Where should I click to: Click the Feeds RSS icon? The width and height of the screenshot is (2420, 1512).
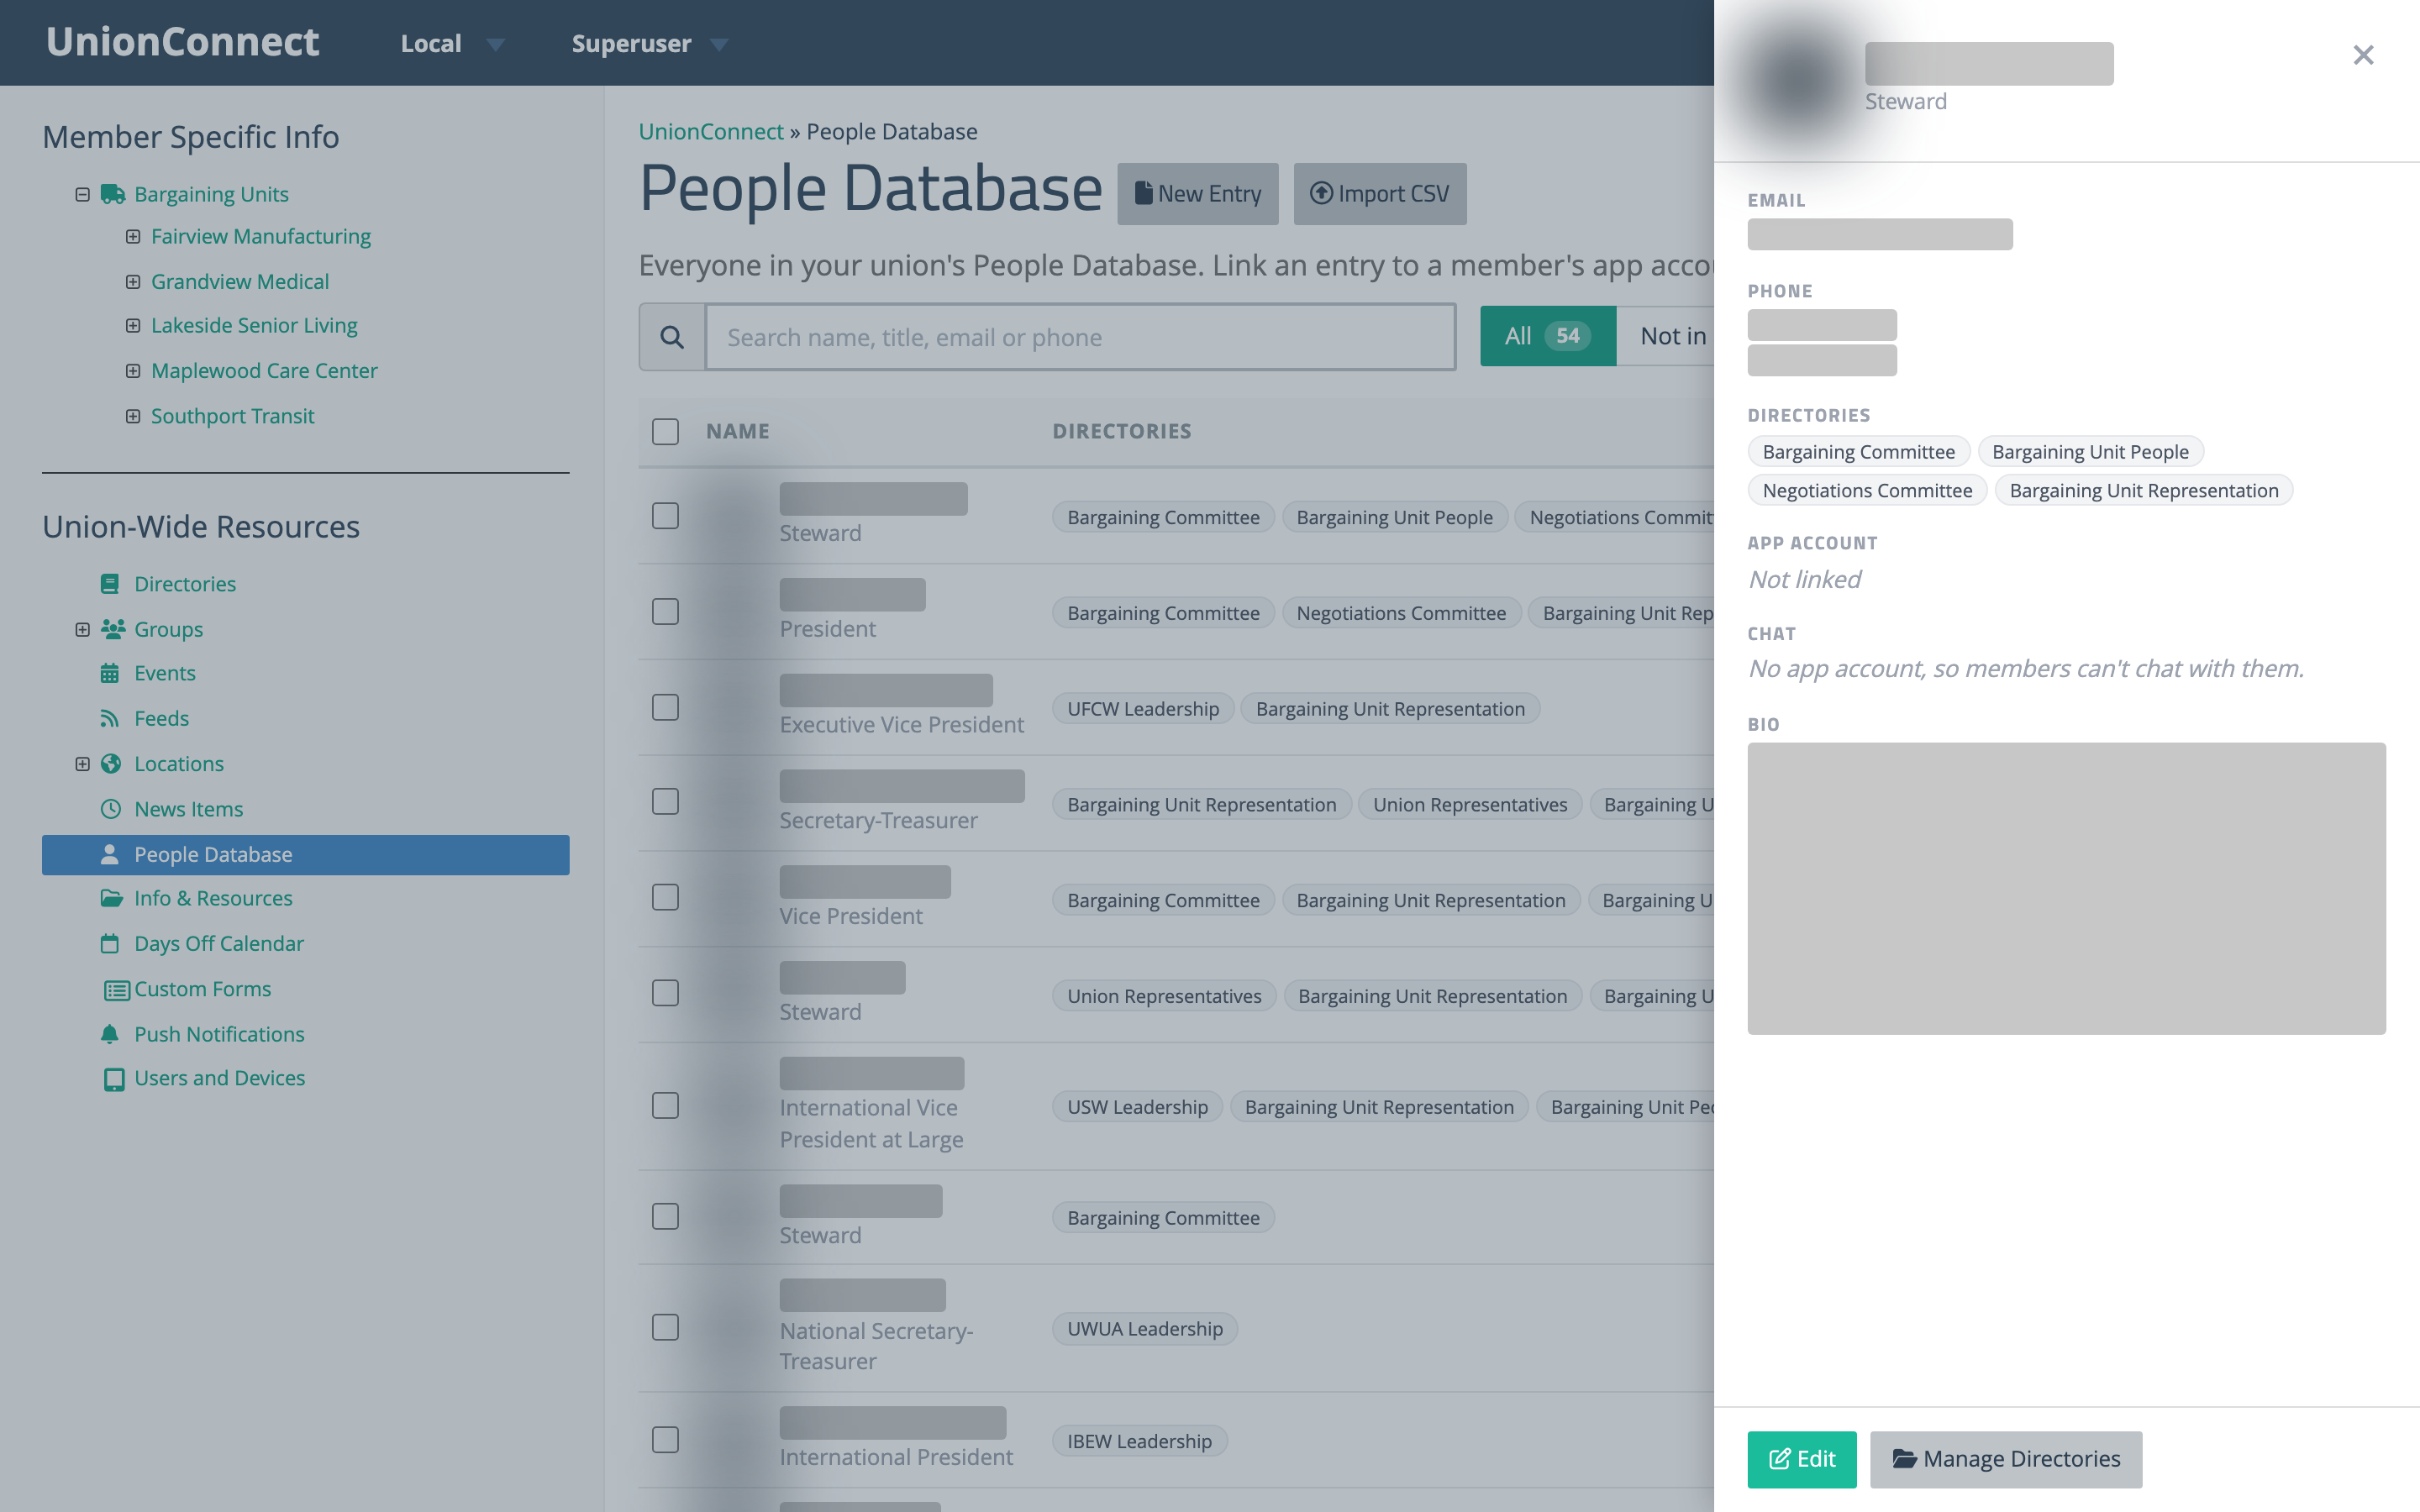(x=110, y=718)
